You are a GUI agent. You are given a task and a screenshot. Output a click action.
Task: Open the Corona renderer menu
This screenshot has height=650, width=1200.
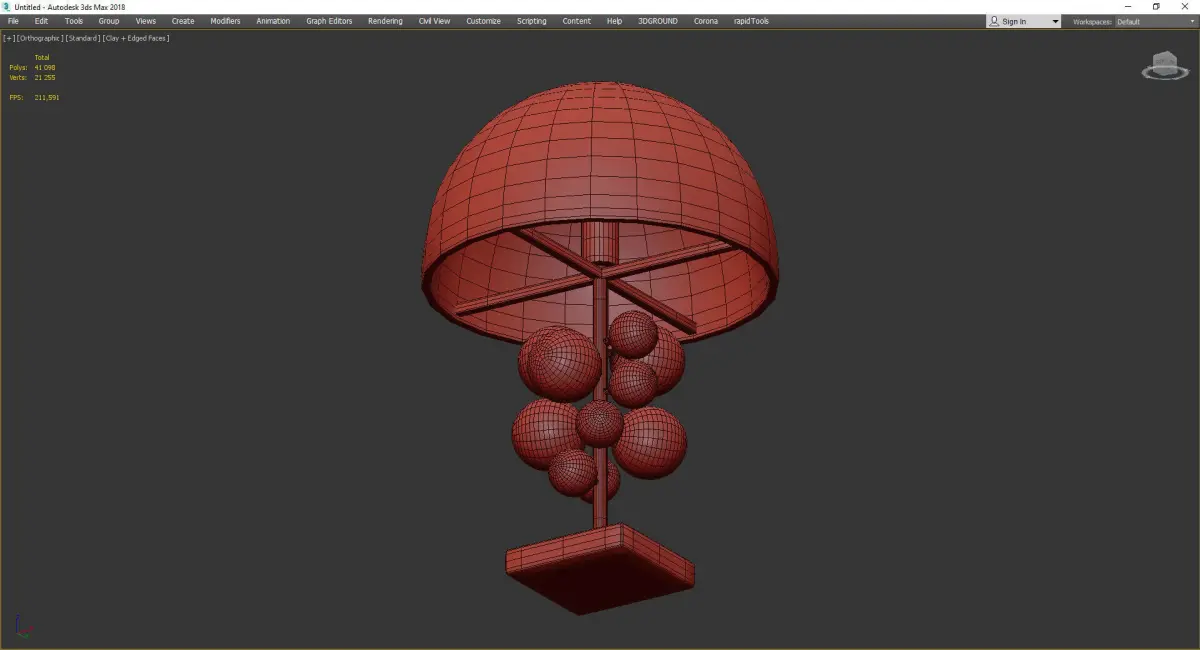pos(706,21)
